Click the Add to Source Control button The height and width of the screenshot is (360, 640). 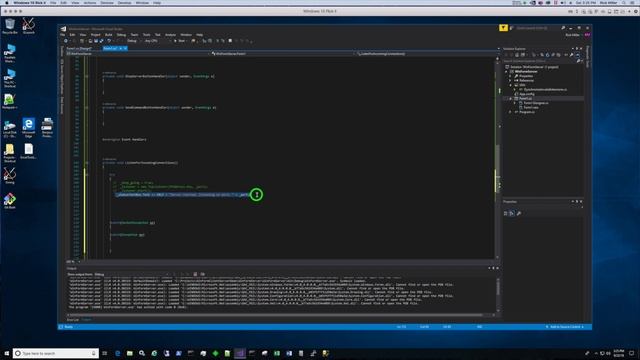coord(566,327)
